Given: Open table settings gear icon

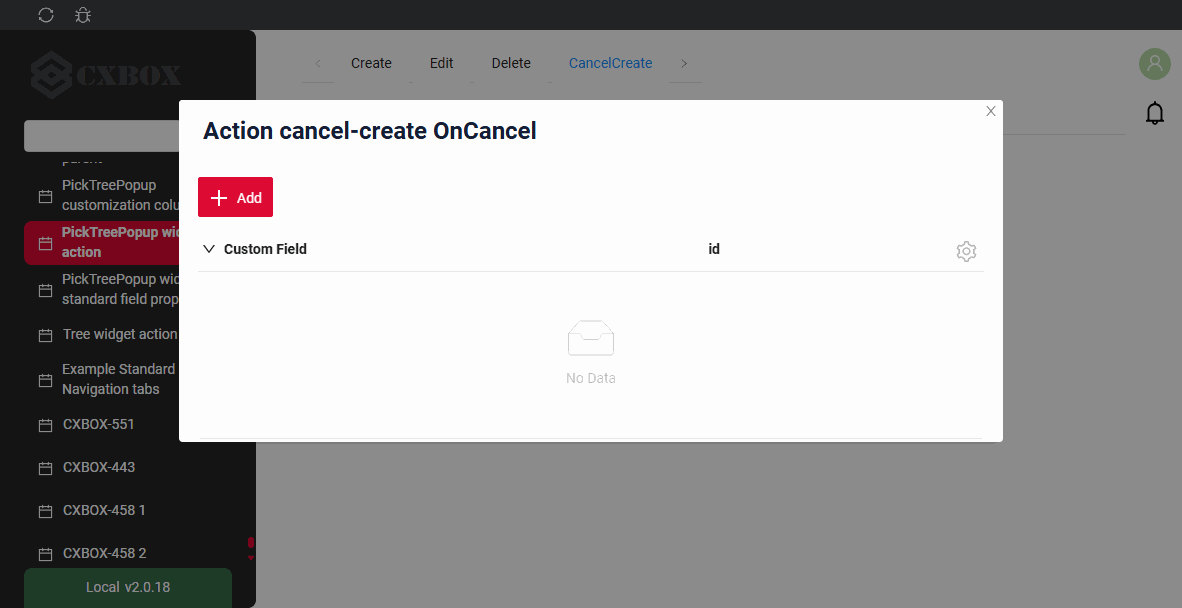Looking at the screenshot, I should pos(966,251).
